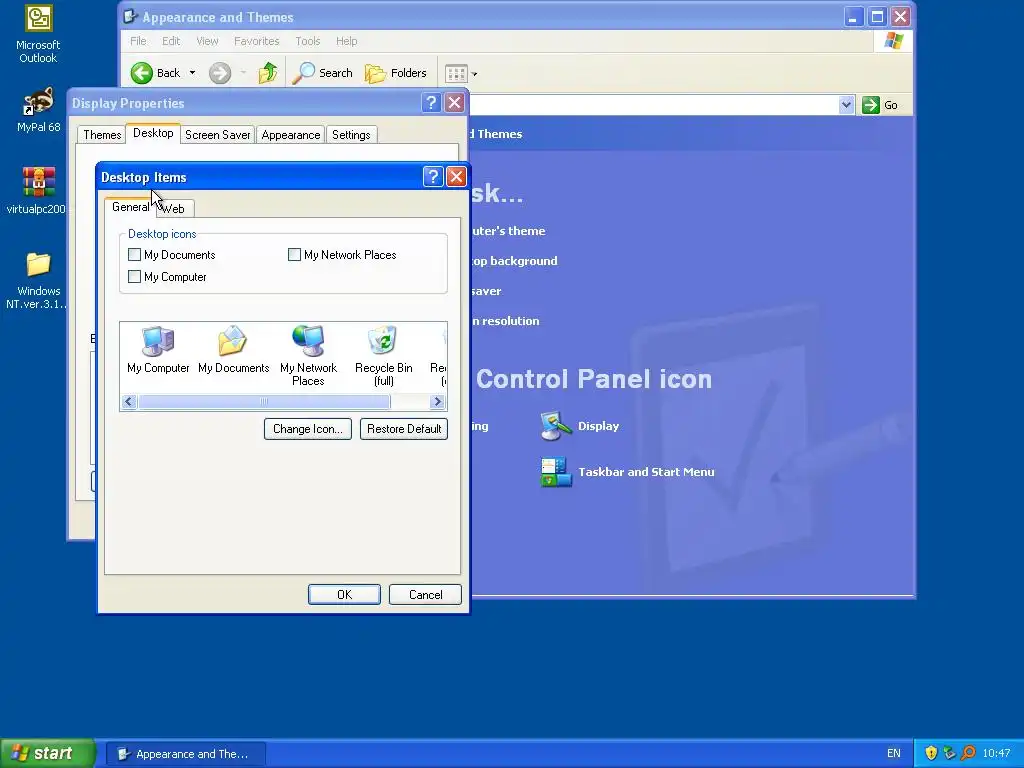This screenshot has width=1024, height=768.
Task: Select the My Network Places icon in the list
Action: (x=308, y=356)
